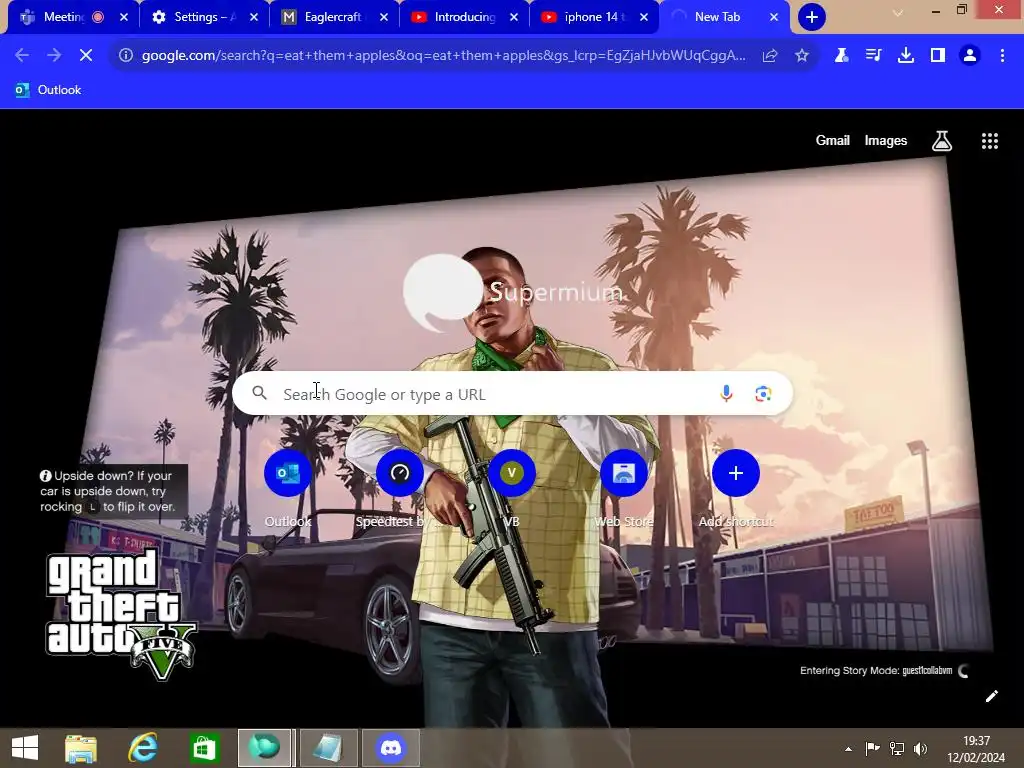Open the network tray icon
The height and width of the screenshot is (768, 1024).
(897, 748)
